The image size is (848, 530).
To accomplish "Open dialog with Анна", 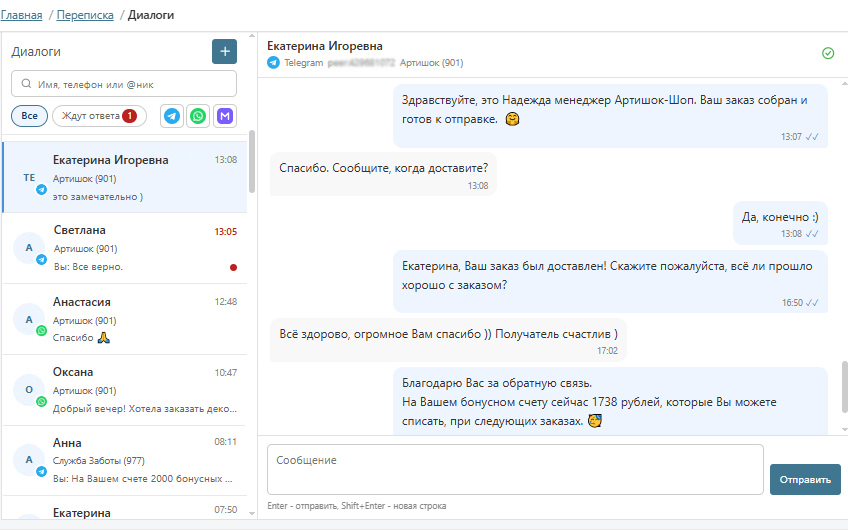I will click(125, 461).
